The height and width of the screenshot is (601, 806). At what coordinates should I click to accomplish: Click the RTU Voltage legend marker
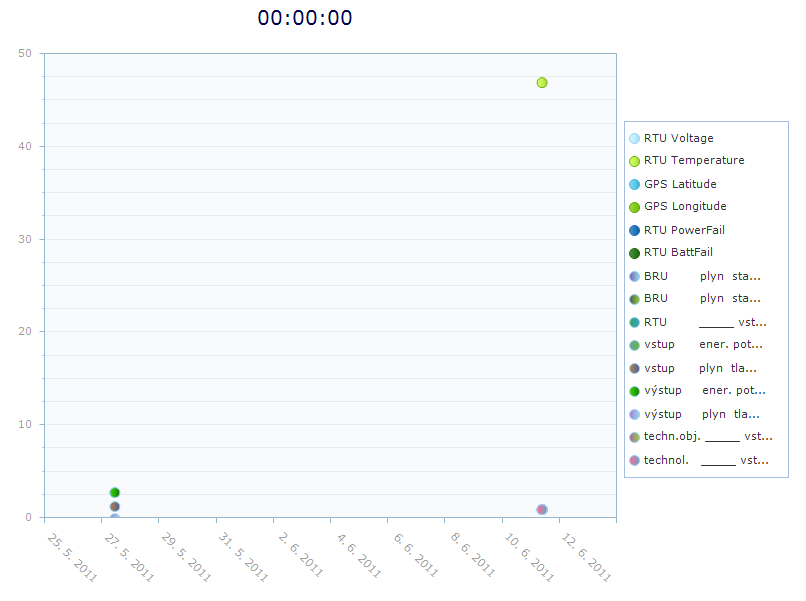pos(634,138)
